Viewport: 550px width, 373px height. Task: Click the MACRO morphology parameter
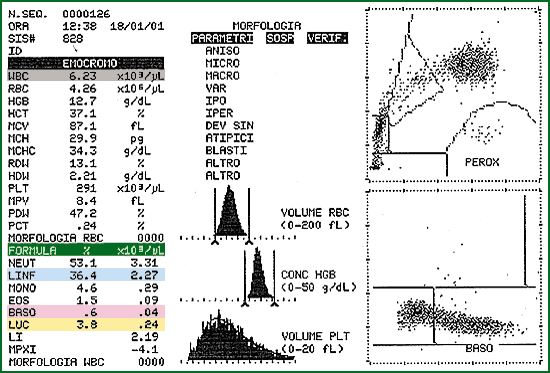(223, 76)
